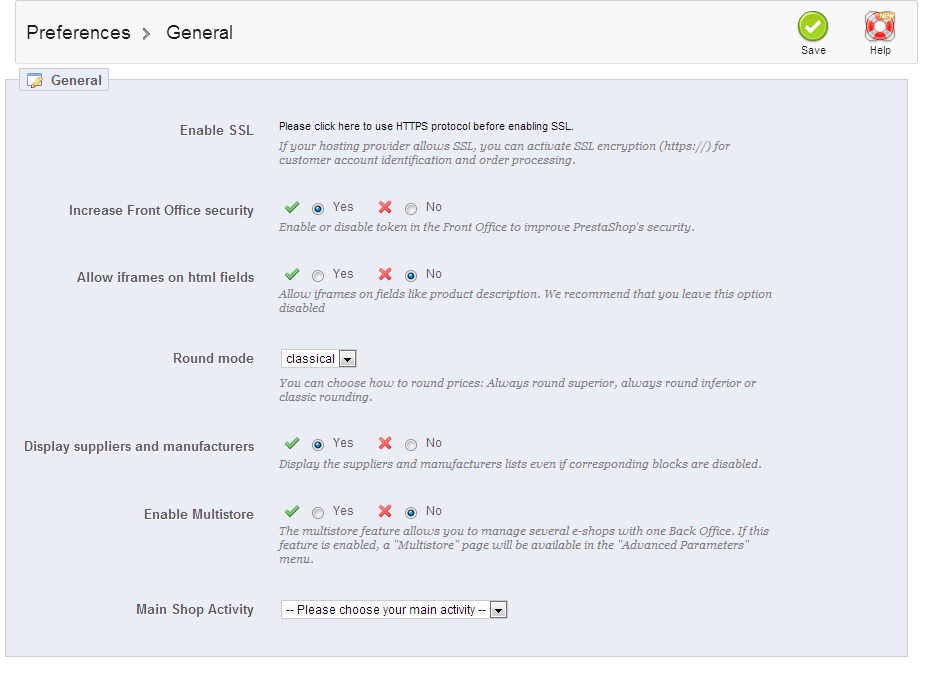The image size is (930, 673).
Task: Click the Enable Multistore field label
Action: coord(198,514)
